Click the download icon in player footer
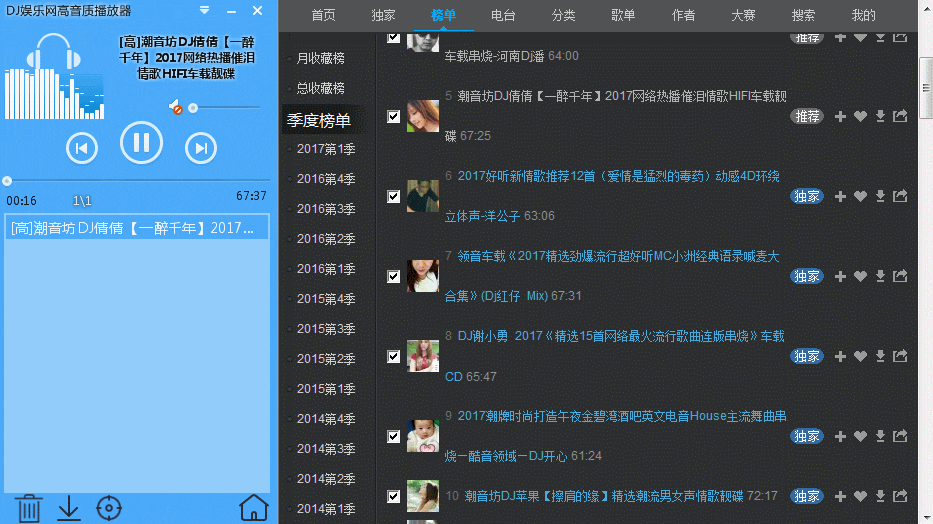This screenshot has width=933, height=524. 68,508
